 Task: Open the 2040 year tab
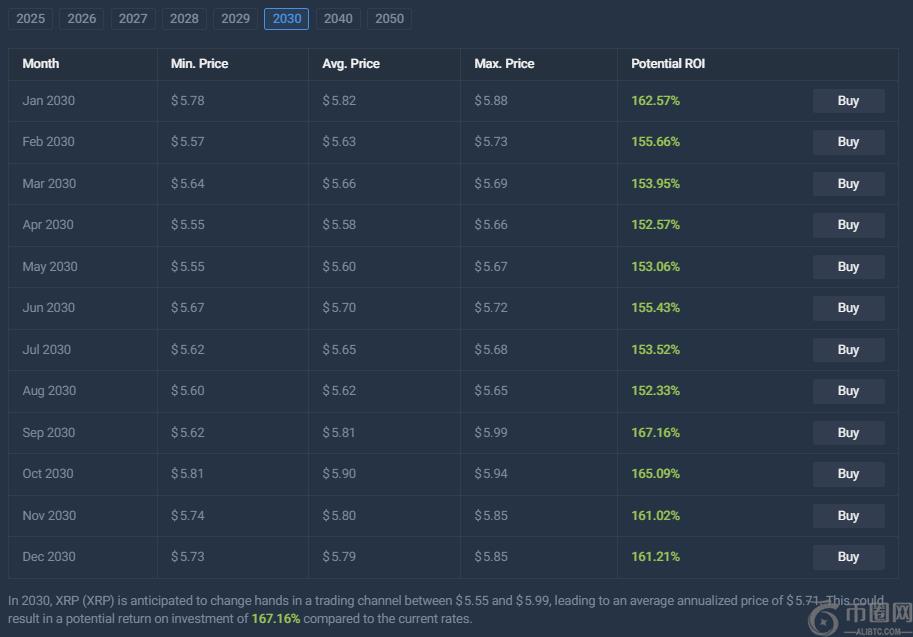click(338, 19)
